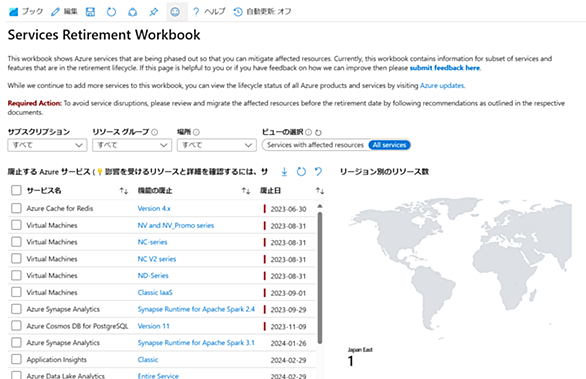Screen dimensions: 586x379
Task: Click the サービス名 column header
Action: [44, 191]
